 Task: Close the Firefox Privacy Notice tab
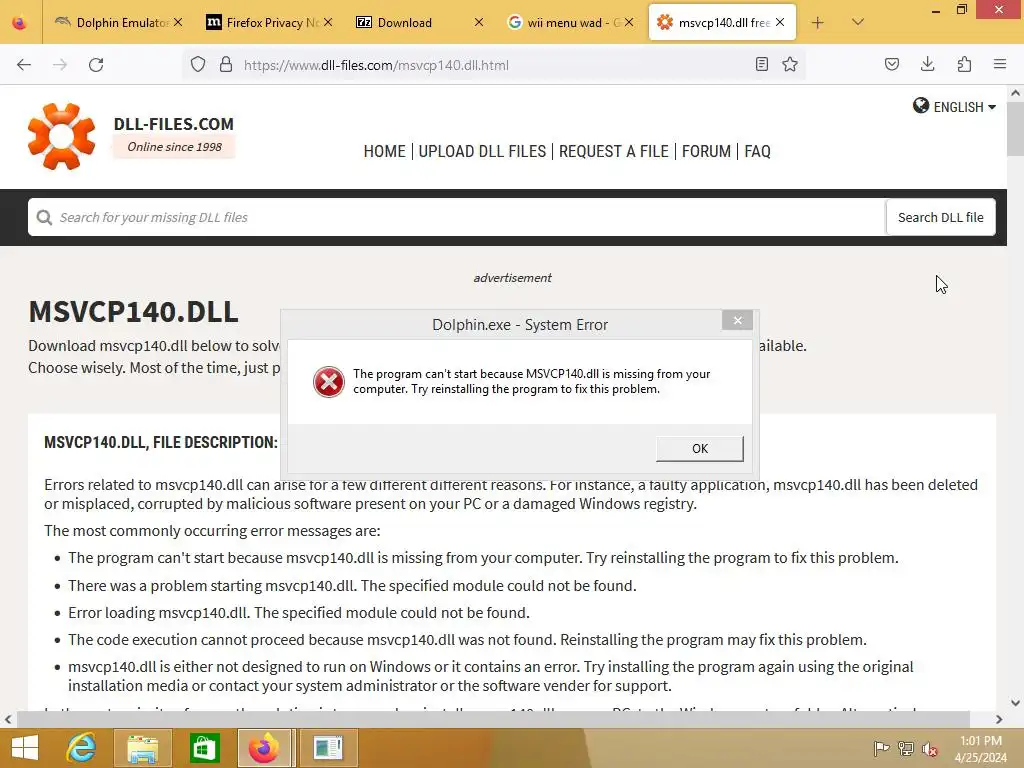[328, 22]
